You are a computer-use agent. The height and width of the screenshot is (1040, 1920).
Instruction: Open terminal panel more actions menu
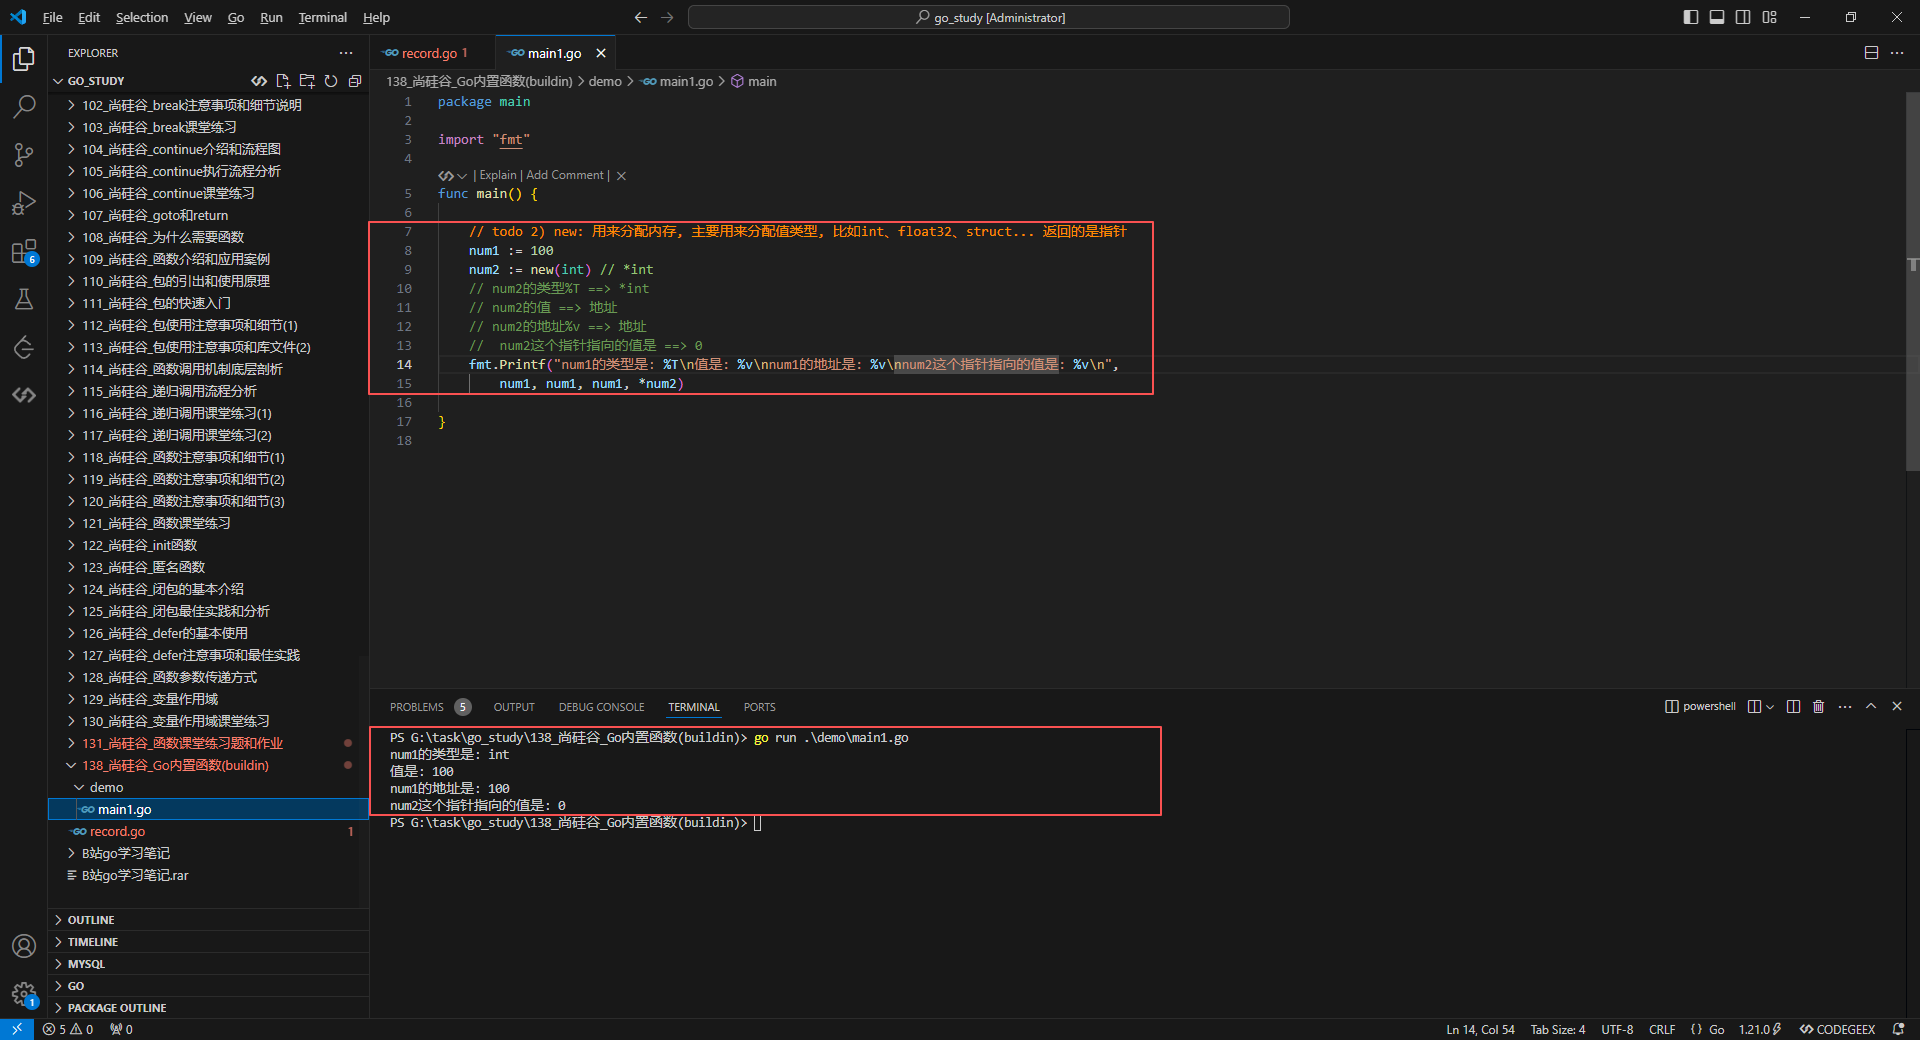pyautogui.click(x=1845, y=707)
